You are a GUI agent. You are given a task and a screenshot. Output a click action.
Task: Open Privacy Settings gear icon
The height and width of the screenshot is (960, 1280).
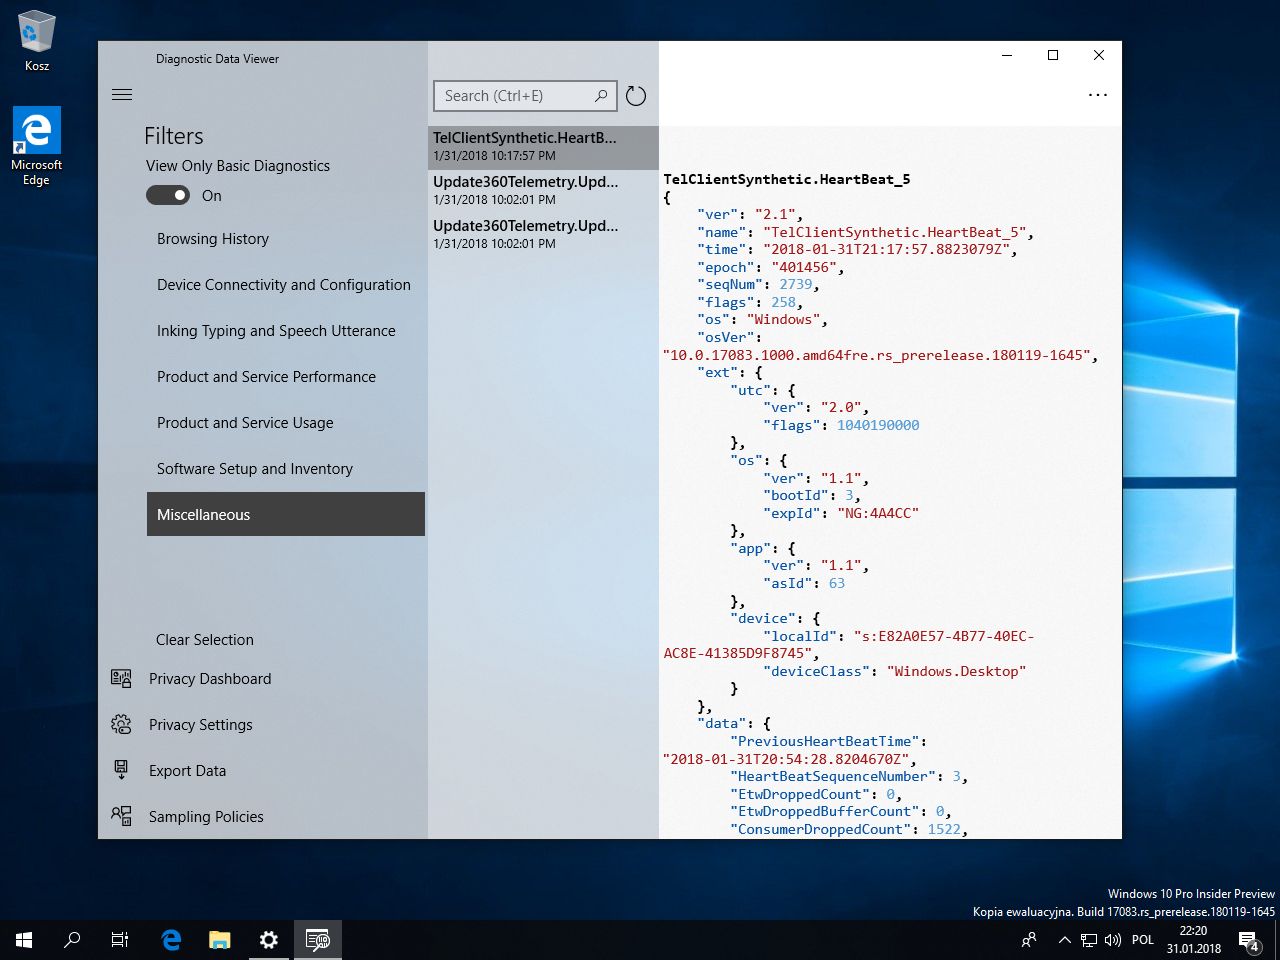tap(121, 725)
